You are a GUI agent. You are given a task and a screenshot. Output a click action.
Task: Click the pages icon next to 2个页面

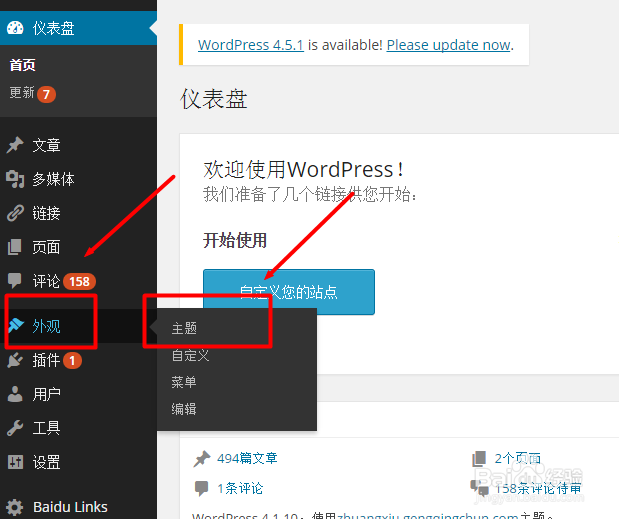pos(479,459)
